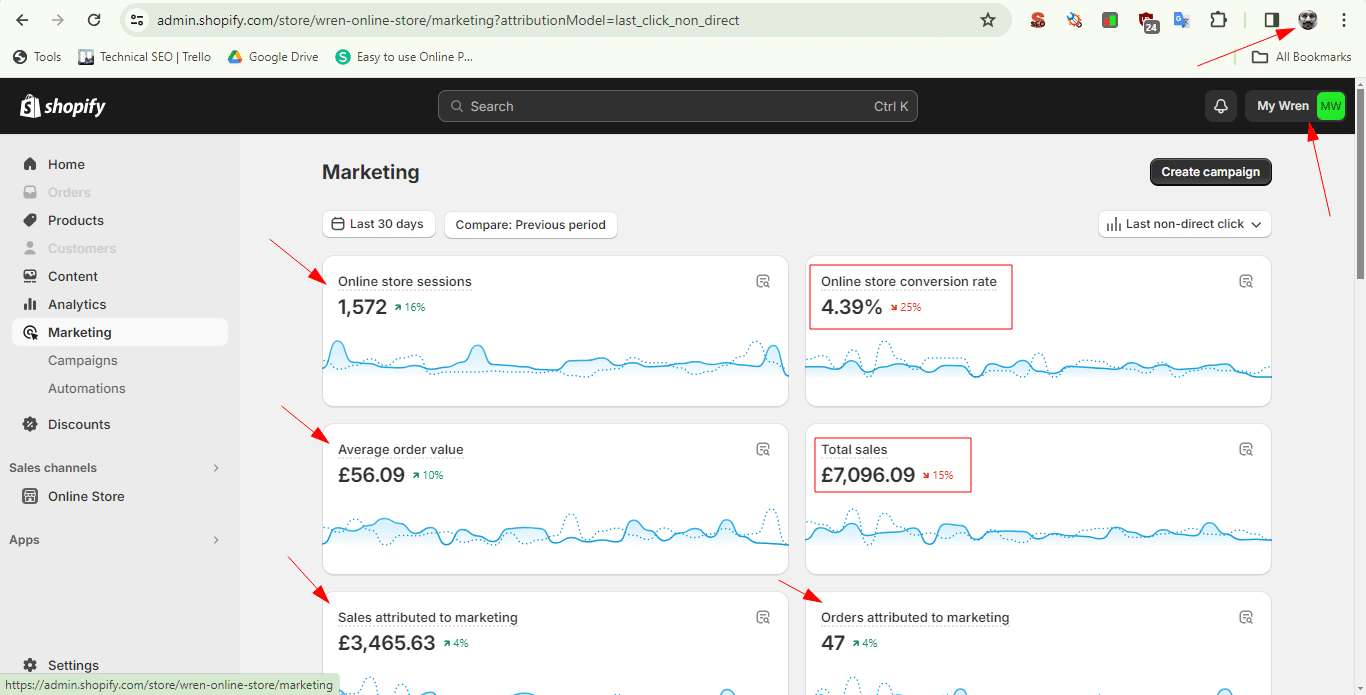Click the Create campaign button
This screenshot has height=695, width=1366.
pos(1211,172)
